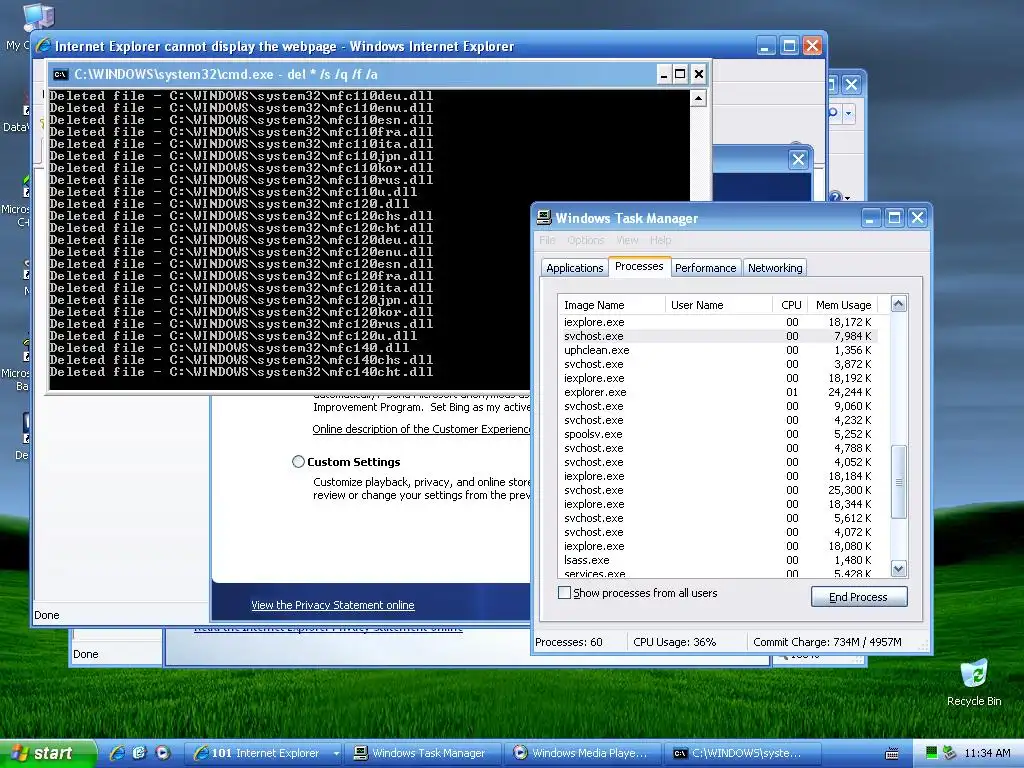Click the CPU Usage: 36% status entry
The height and width of the screenshot is (768, 1024).
675,642
